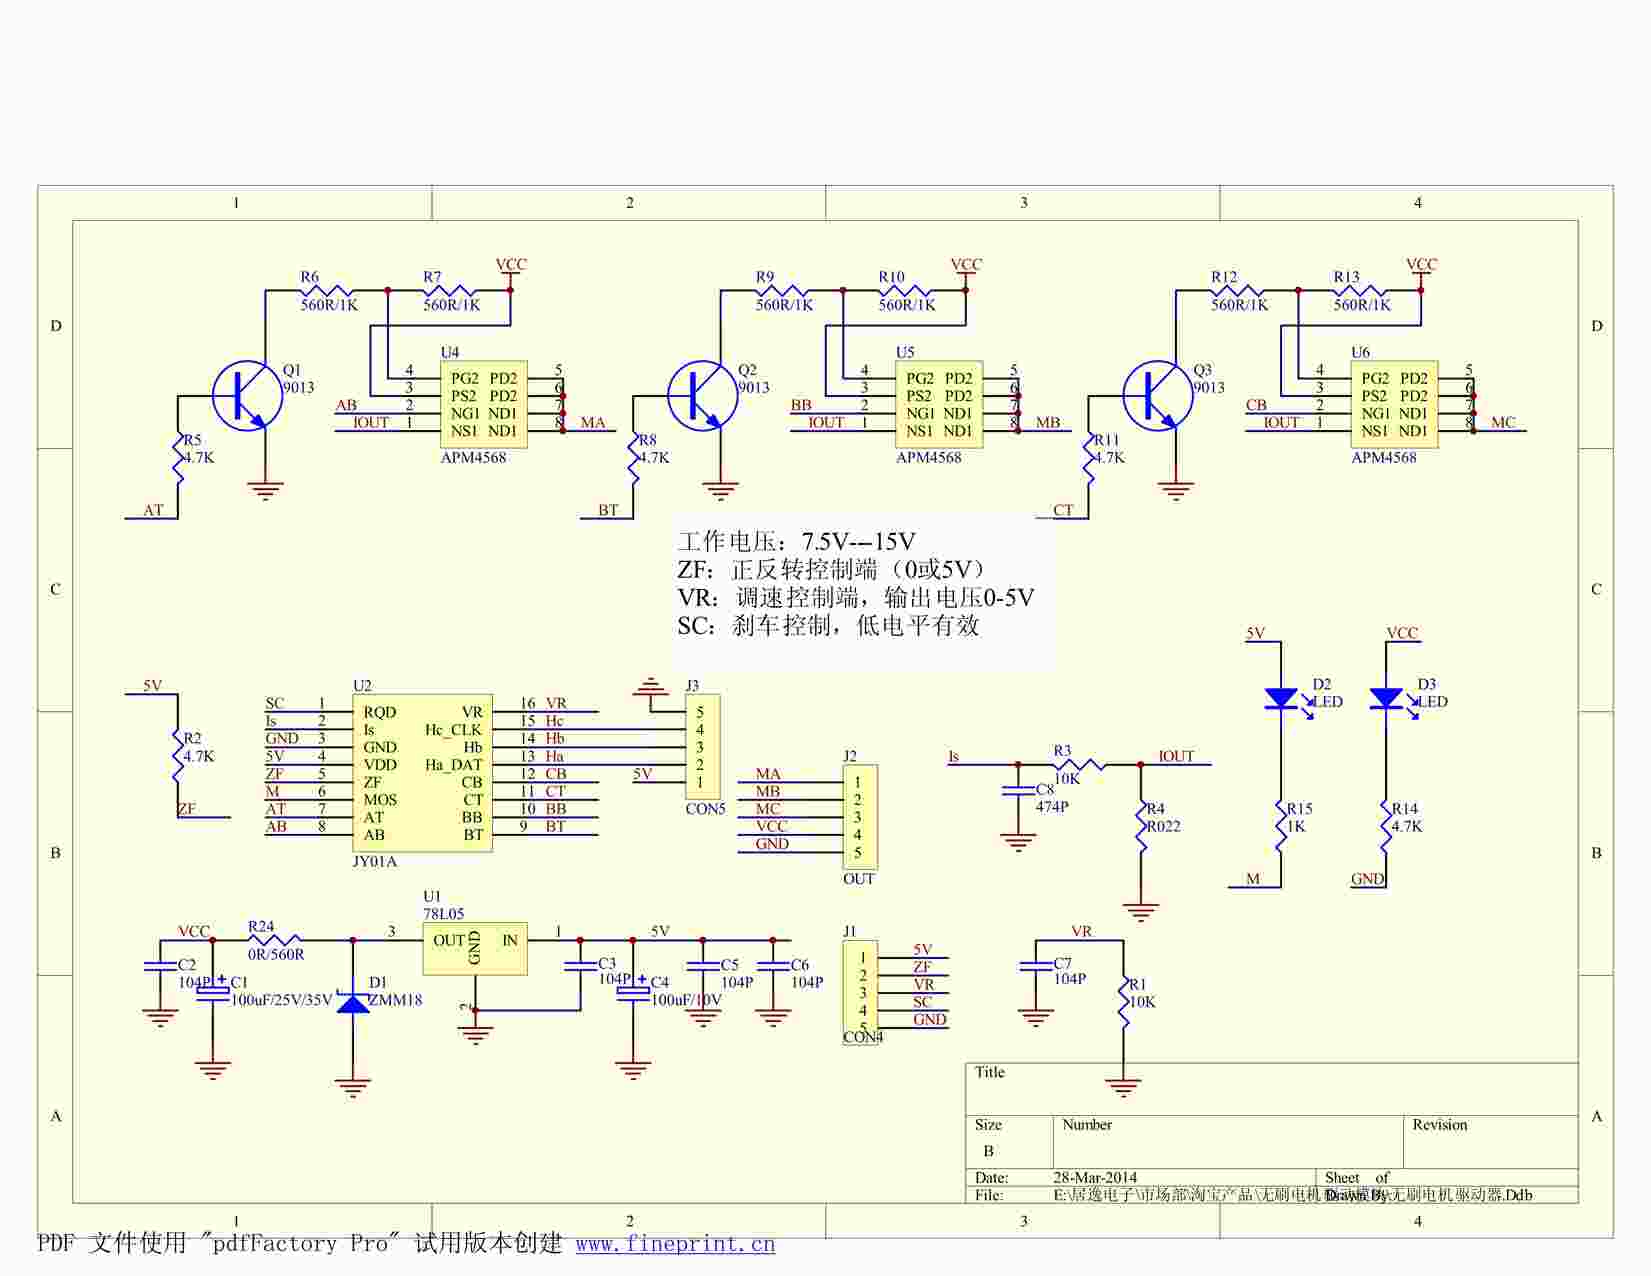Viewport: 1651px width, 1276px height.
Task: Click the R9 resistor symbol
Action: (782, 291)
